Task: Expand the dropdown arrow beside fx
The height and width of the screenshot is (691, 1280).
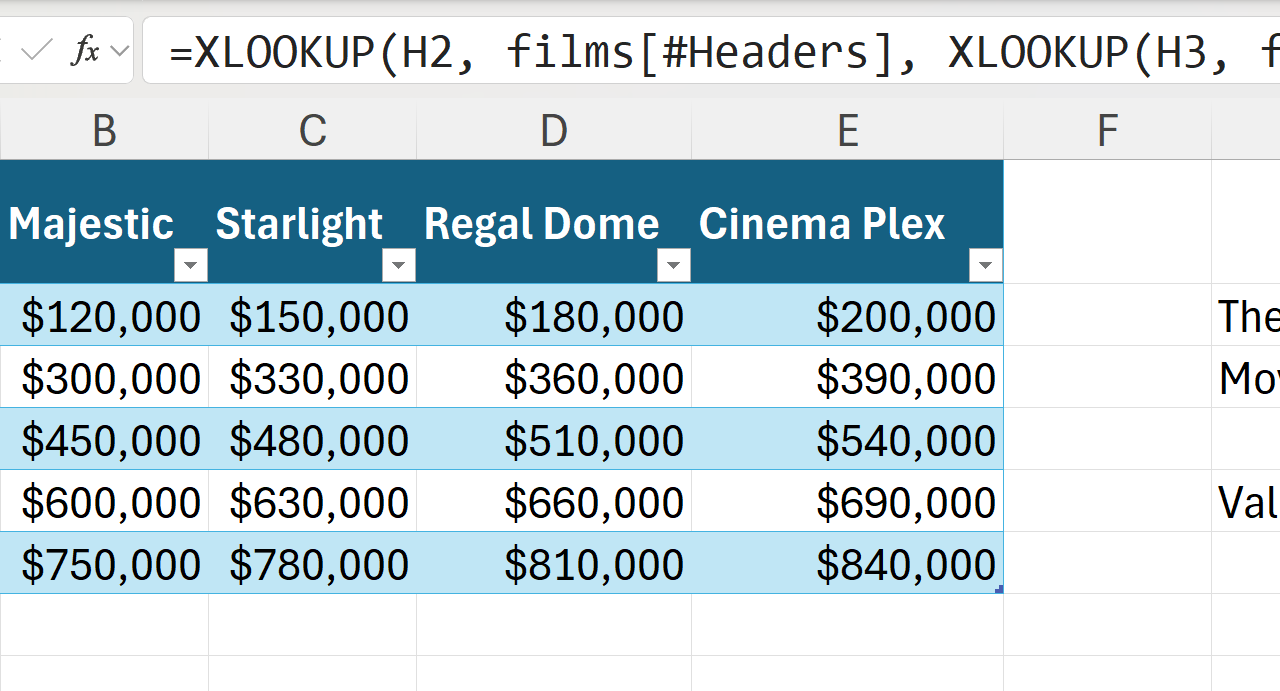Action: click(x=120, y=50)
